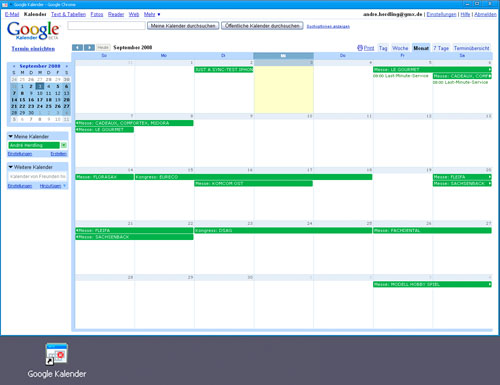Click the Google Kalender logo
Screen dimensions: 500x385
pyautogui.click(x=33, y=31)
